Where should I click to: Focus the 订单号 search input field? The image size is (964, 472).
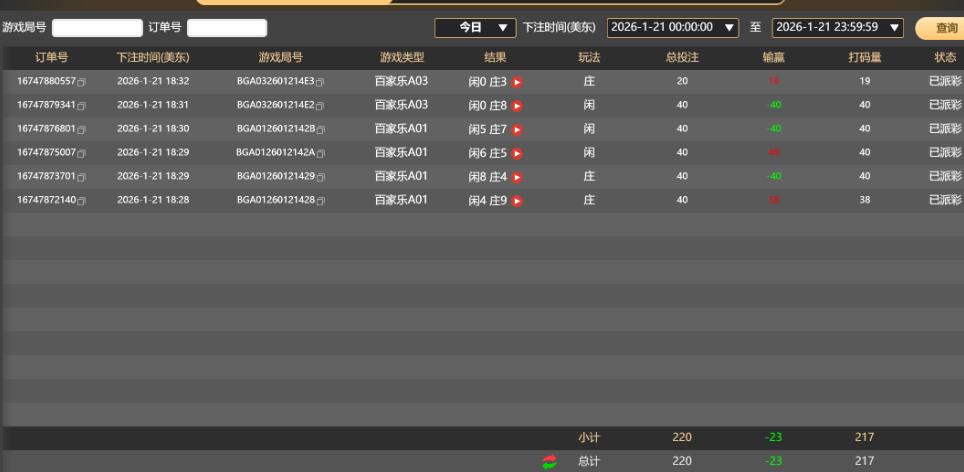tap(227, 28)
